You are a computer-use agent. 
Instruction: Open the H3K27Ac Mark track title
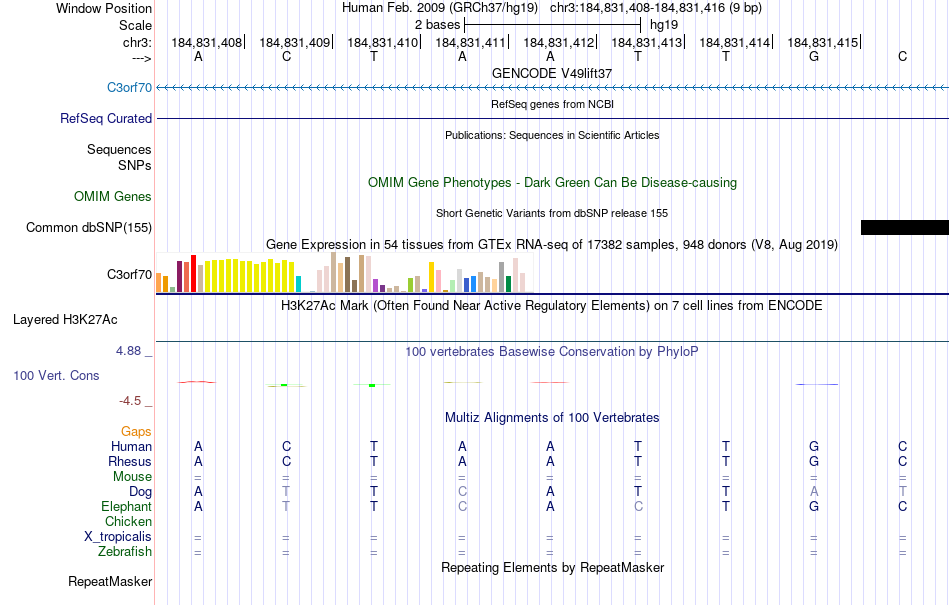[x=552, y=305]
